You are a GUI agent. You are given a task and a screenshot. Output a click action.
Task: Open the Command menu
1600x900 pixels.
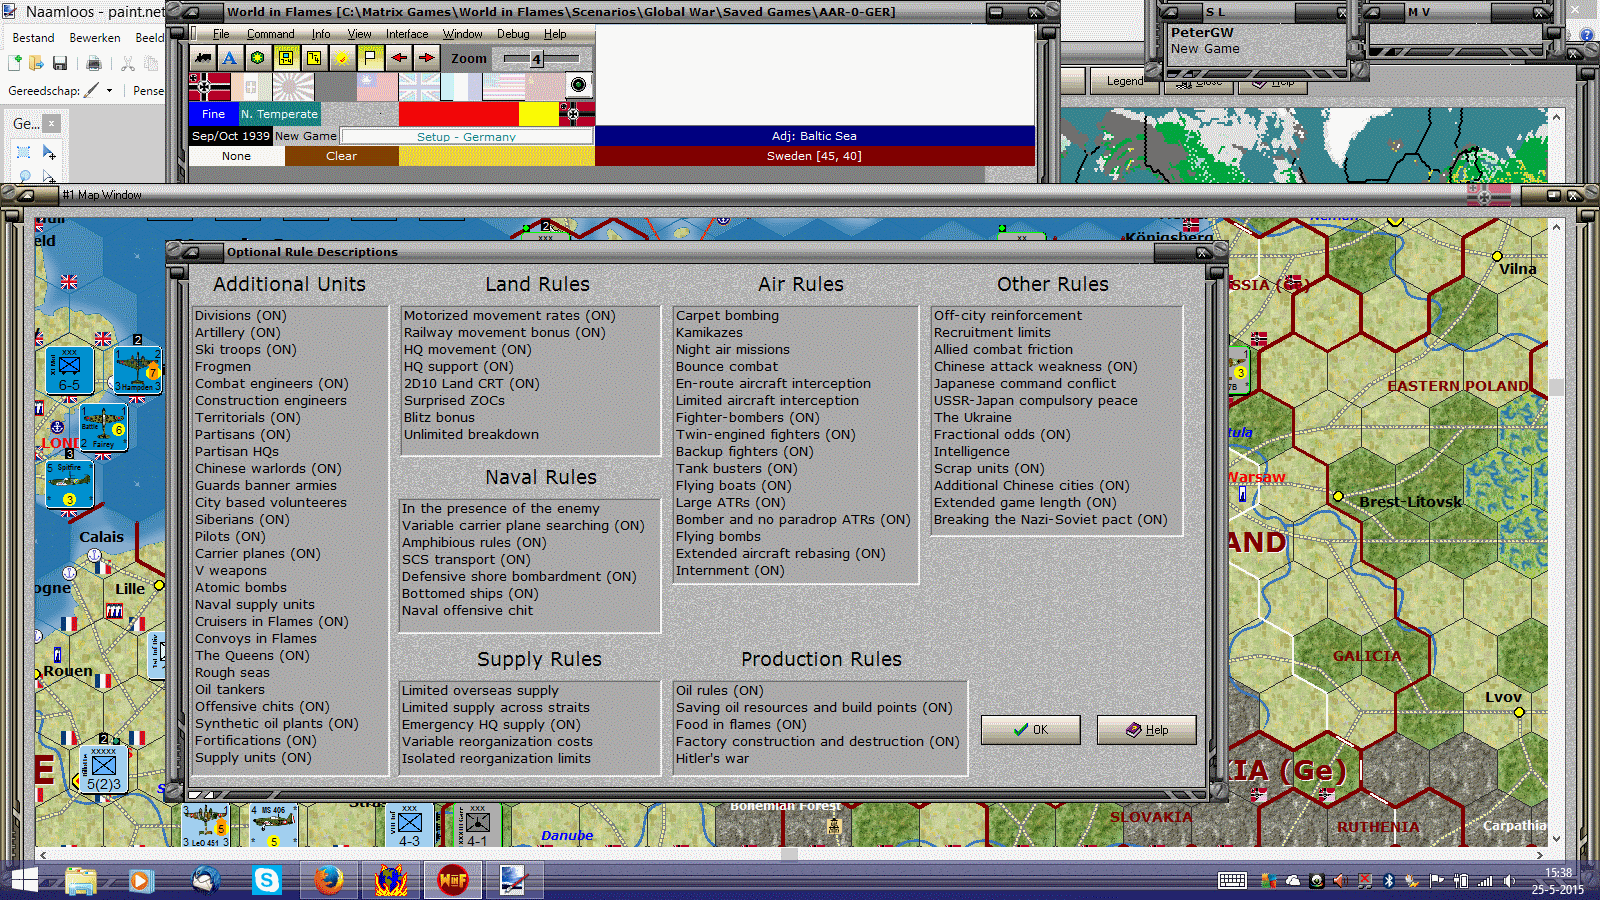tap(270, 34)
